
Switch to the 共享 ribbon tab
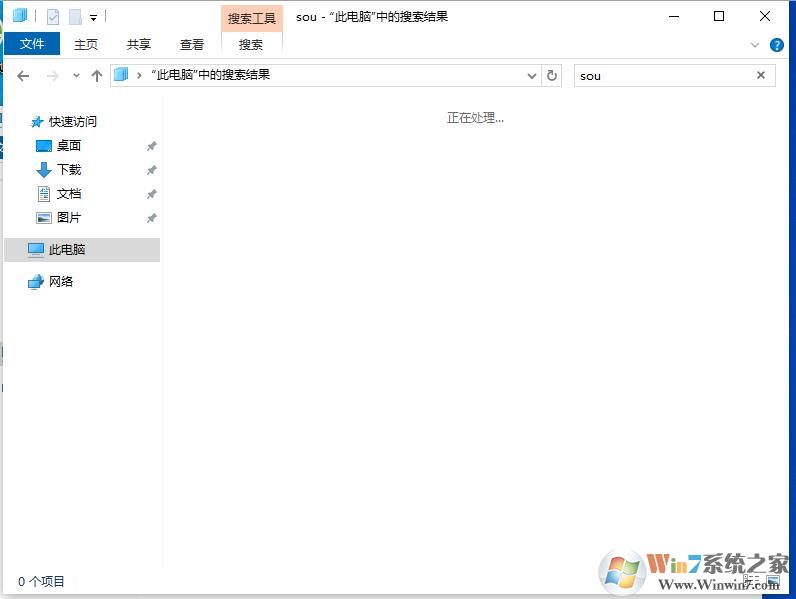point(139,44)
